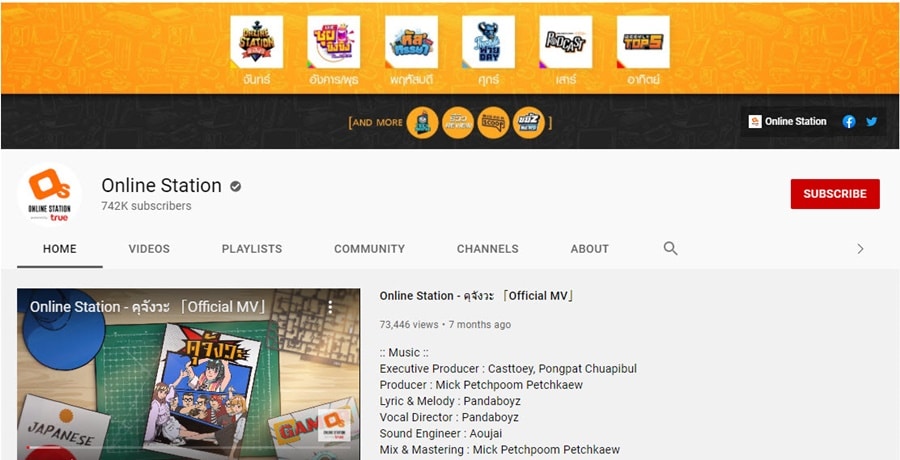Screen dimensions: 900x460
Task: Switch to the HOME tab
Action: click(60, 249)
